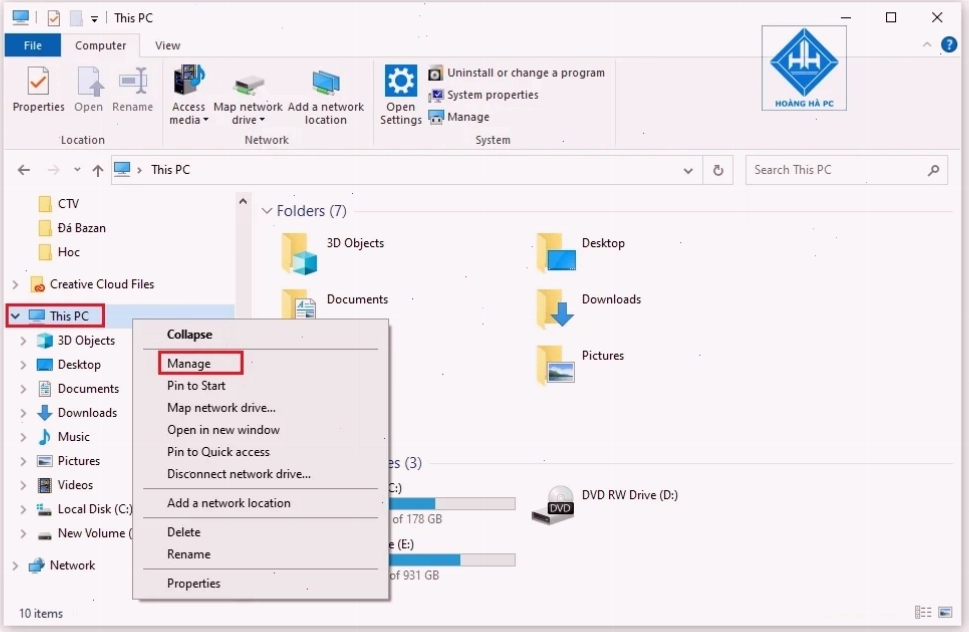Select DVD RW Drive (D:)
This screenshot has height=632, width=969.
604,505
